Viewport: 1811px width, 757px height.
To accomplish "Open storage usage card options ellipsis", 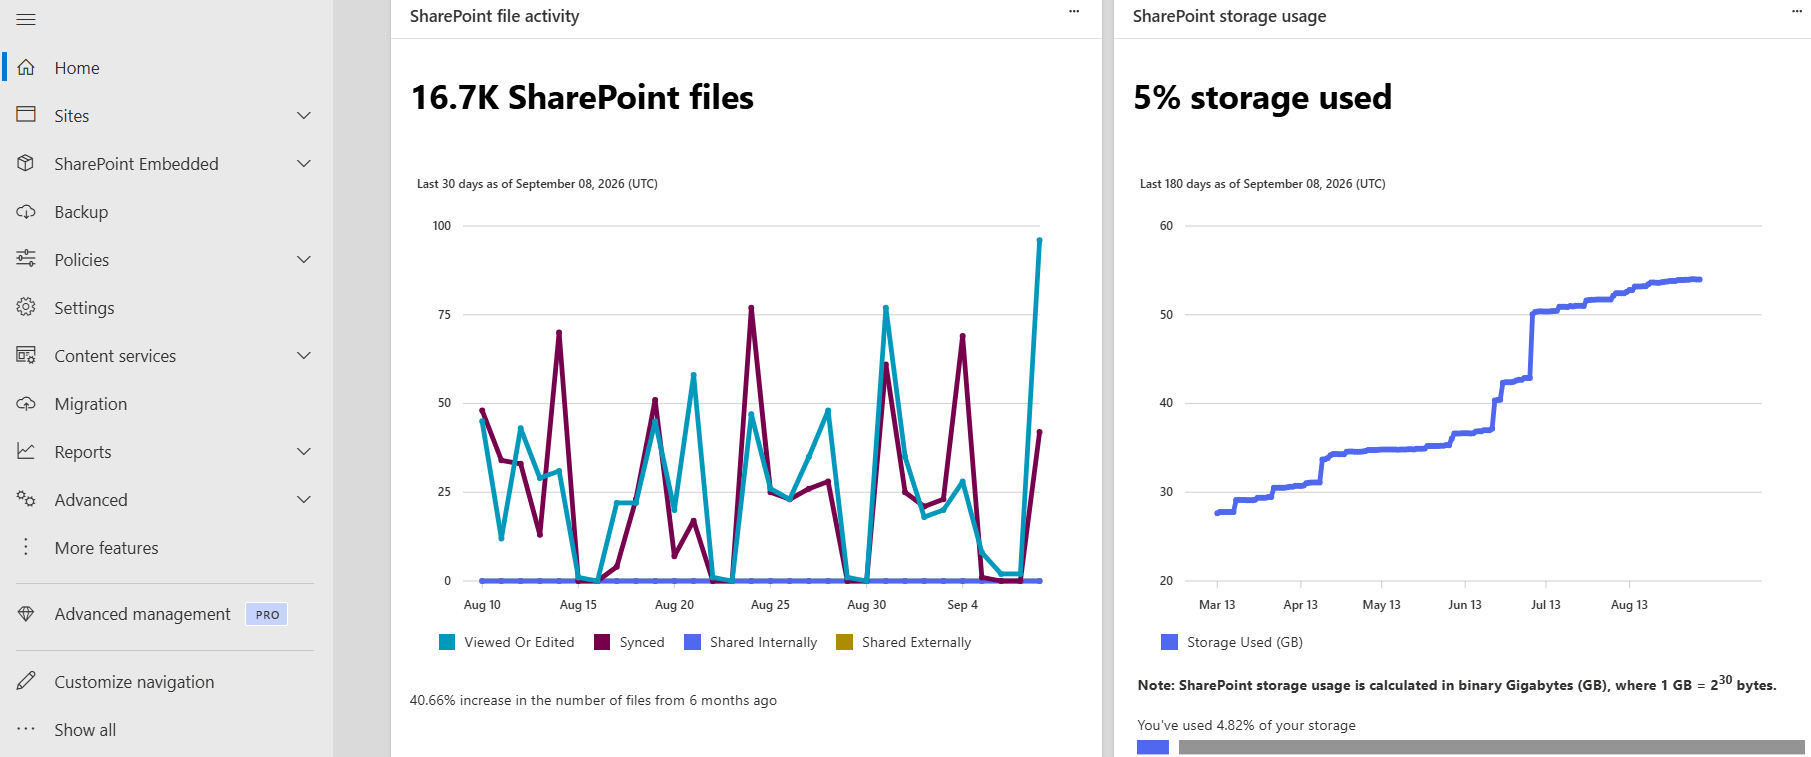I will coord(1797,12).
